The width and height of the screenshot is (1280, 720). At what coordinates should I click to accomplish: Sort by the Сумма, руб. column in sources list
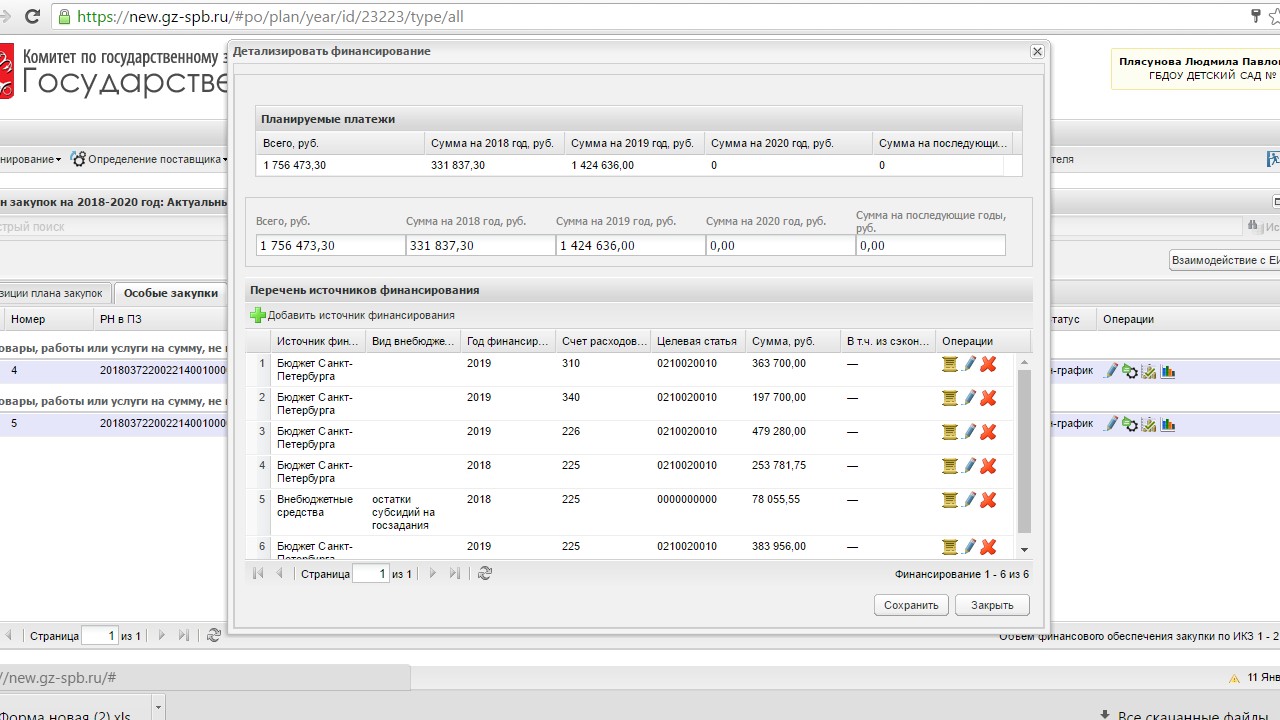pos(792,341)
